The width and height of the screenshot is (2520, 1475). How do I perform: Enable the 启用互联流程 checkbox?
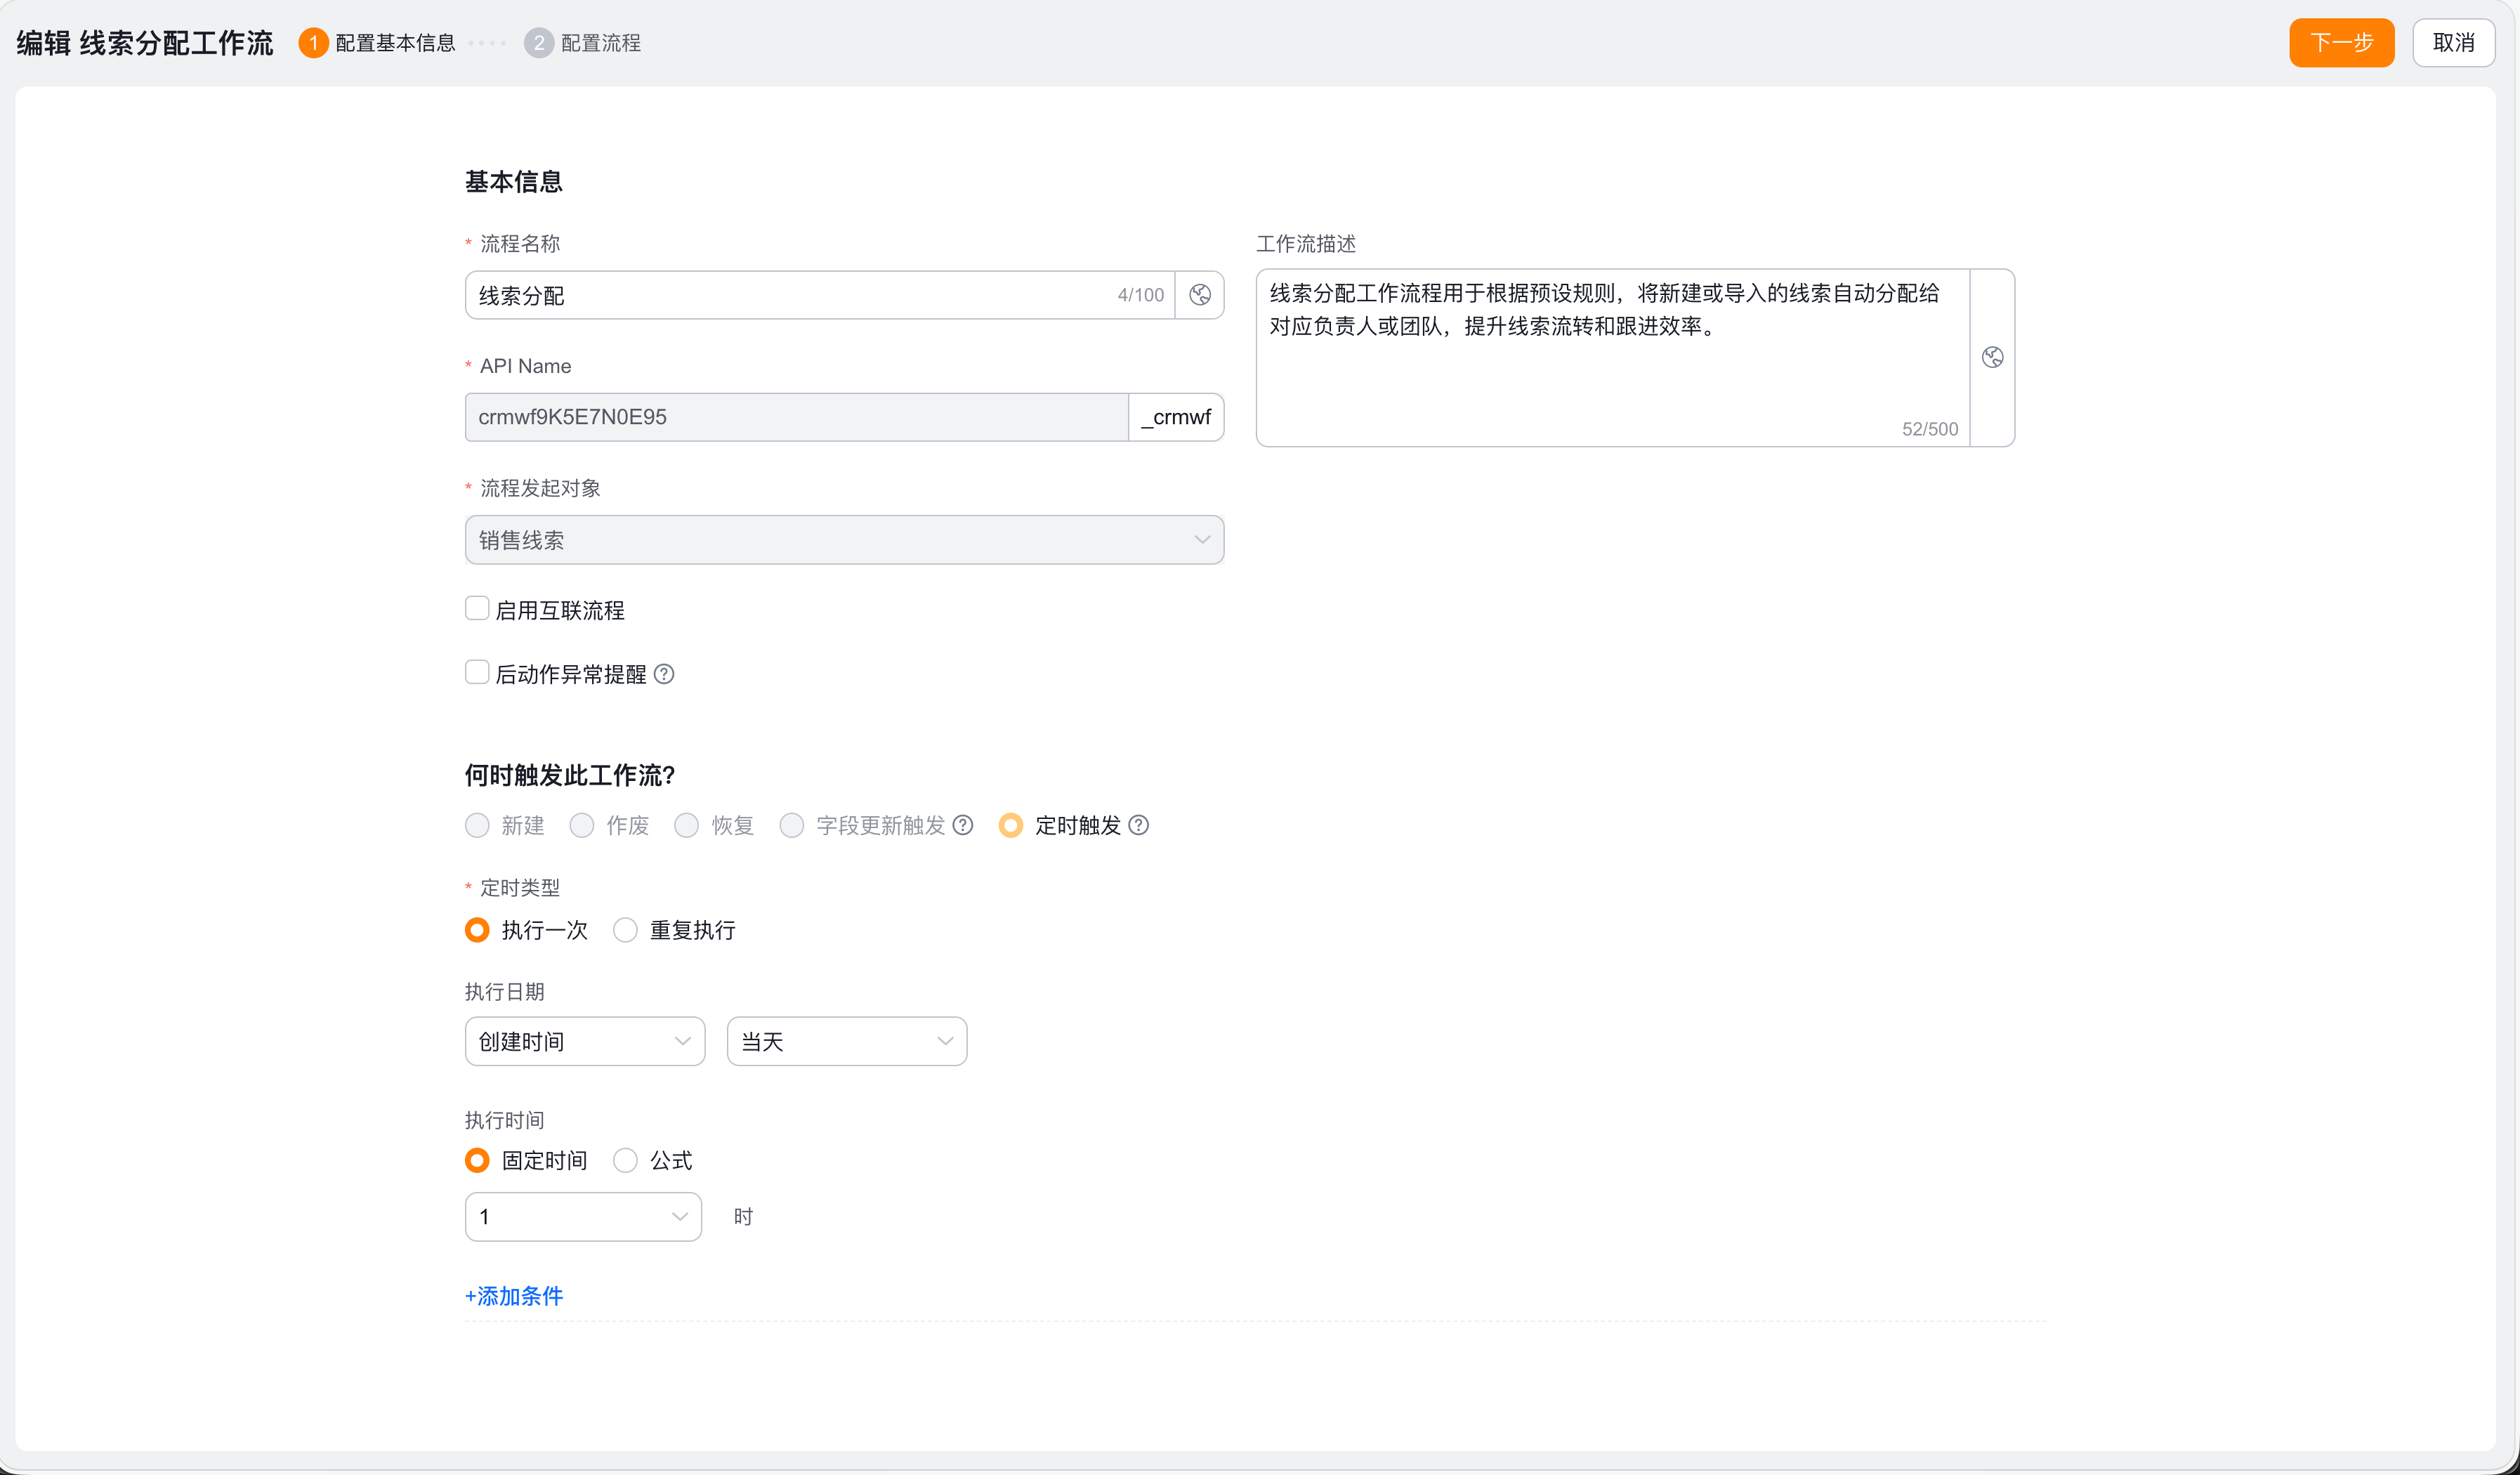[x=477, y=608]
